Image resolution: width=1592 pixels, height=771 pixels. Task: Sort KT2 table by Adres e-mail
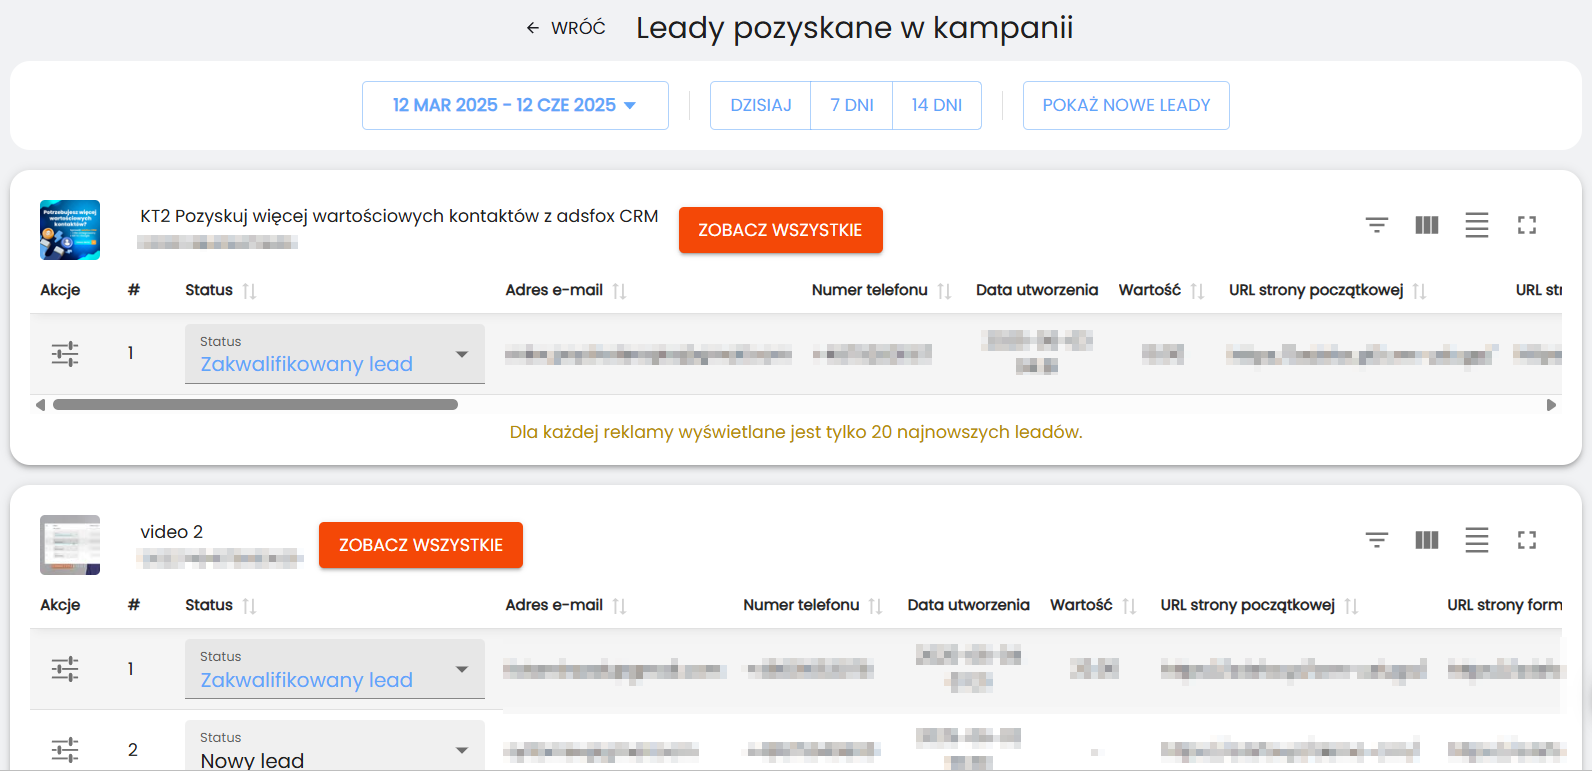click(619, 291)
